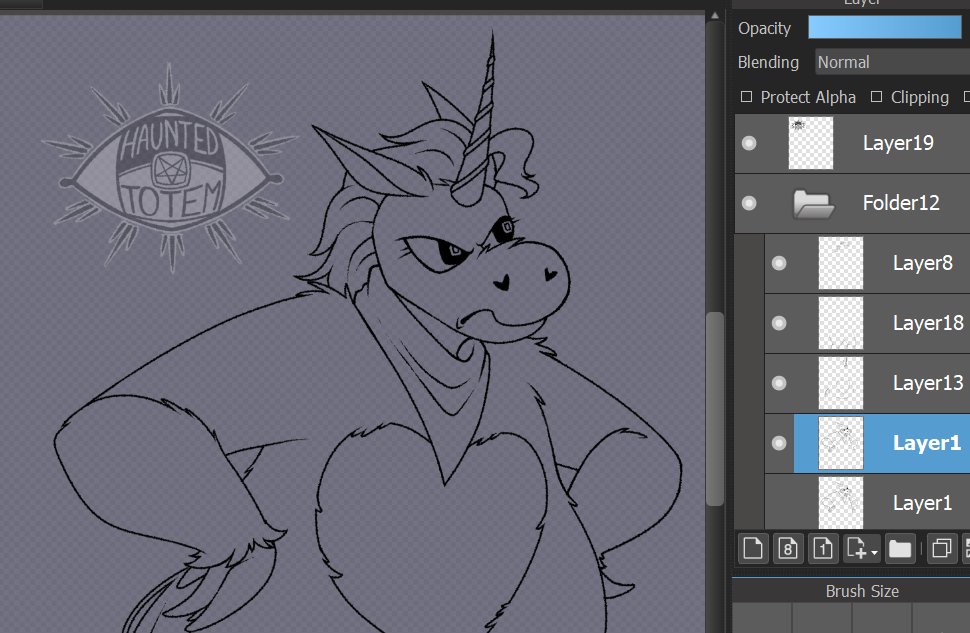
Task: Click the Layer18 thumbnail
Action: (841, 323)
